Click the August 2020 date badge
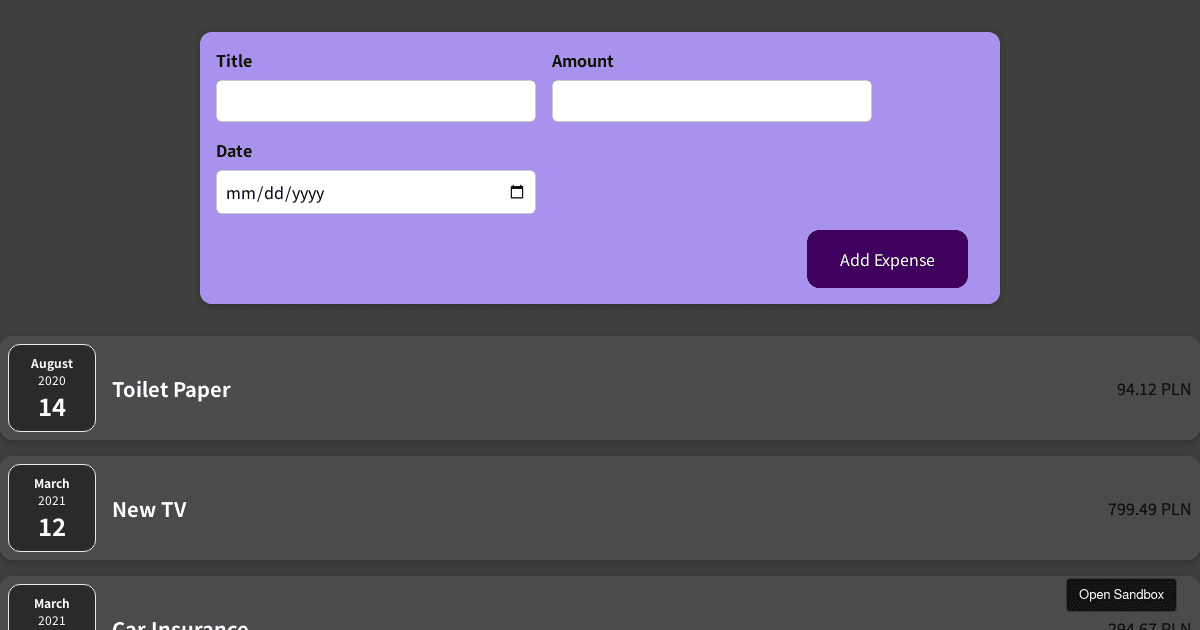The height and width of the screenshot is (630, 1200). point(52,388)
